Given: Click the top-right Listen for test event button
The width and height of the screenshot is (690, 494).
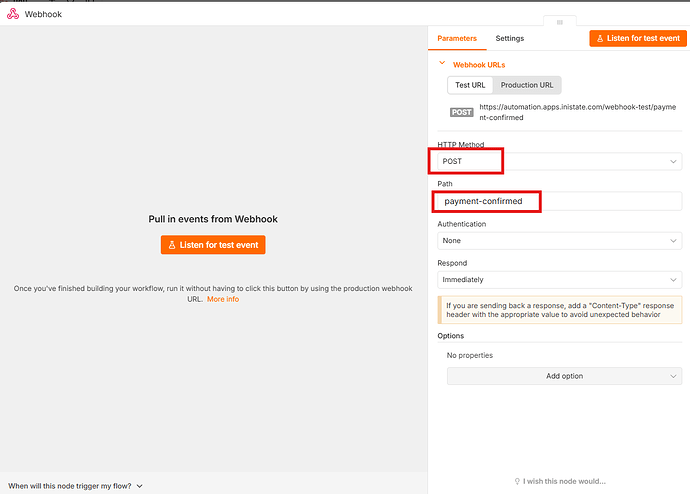Looking at the screenshot, I should 638,38.
